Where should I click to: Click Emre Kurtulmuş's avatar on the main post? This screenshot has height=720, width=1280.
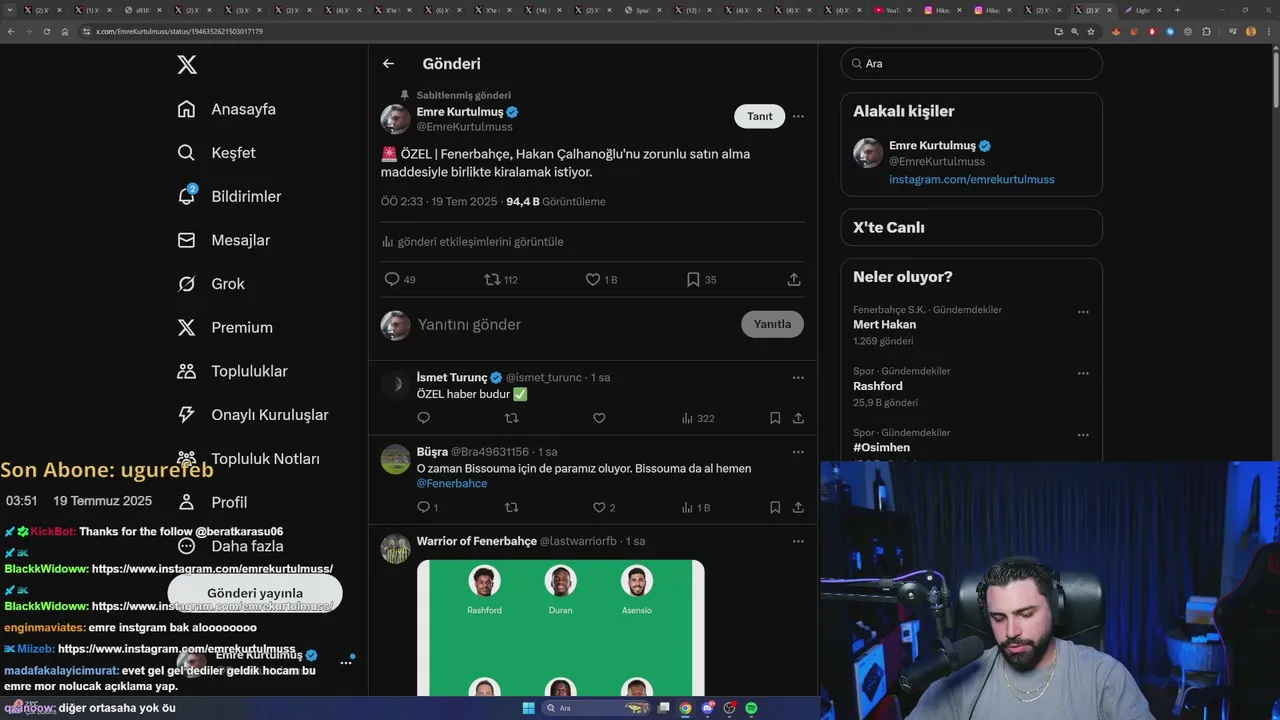[x=396, y=119]
